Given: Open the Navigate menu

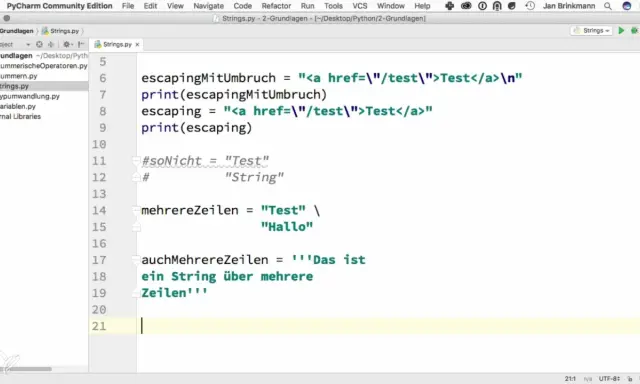Looking at the screenshot, I should coord(209,6).
